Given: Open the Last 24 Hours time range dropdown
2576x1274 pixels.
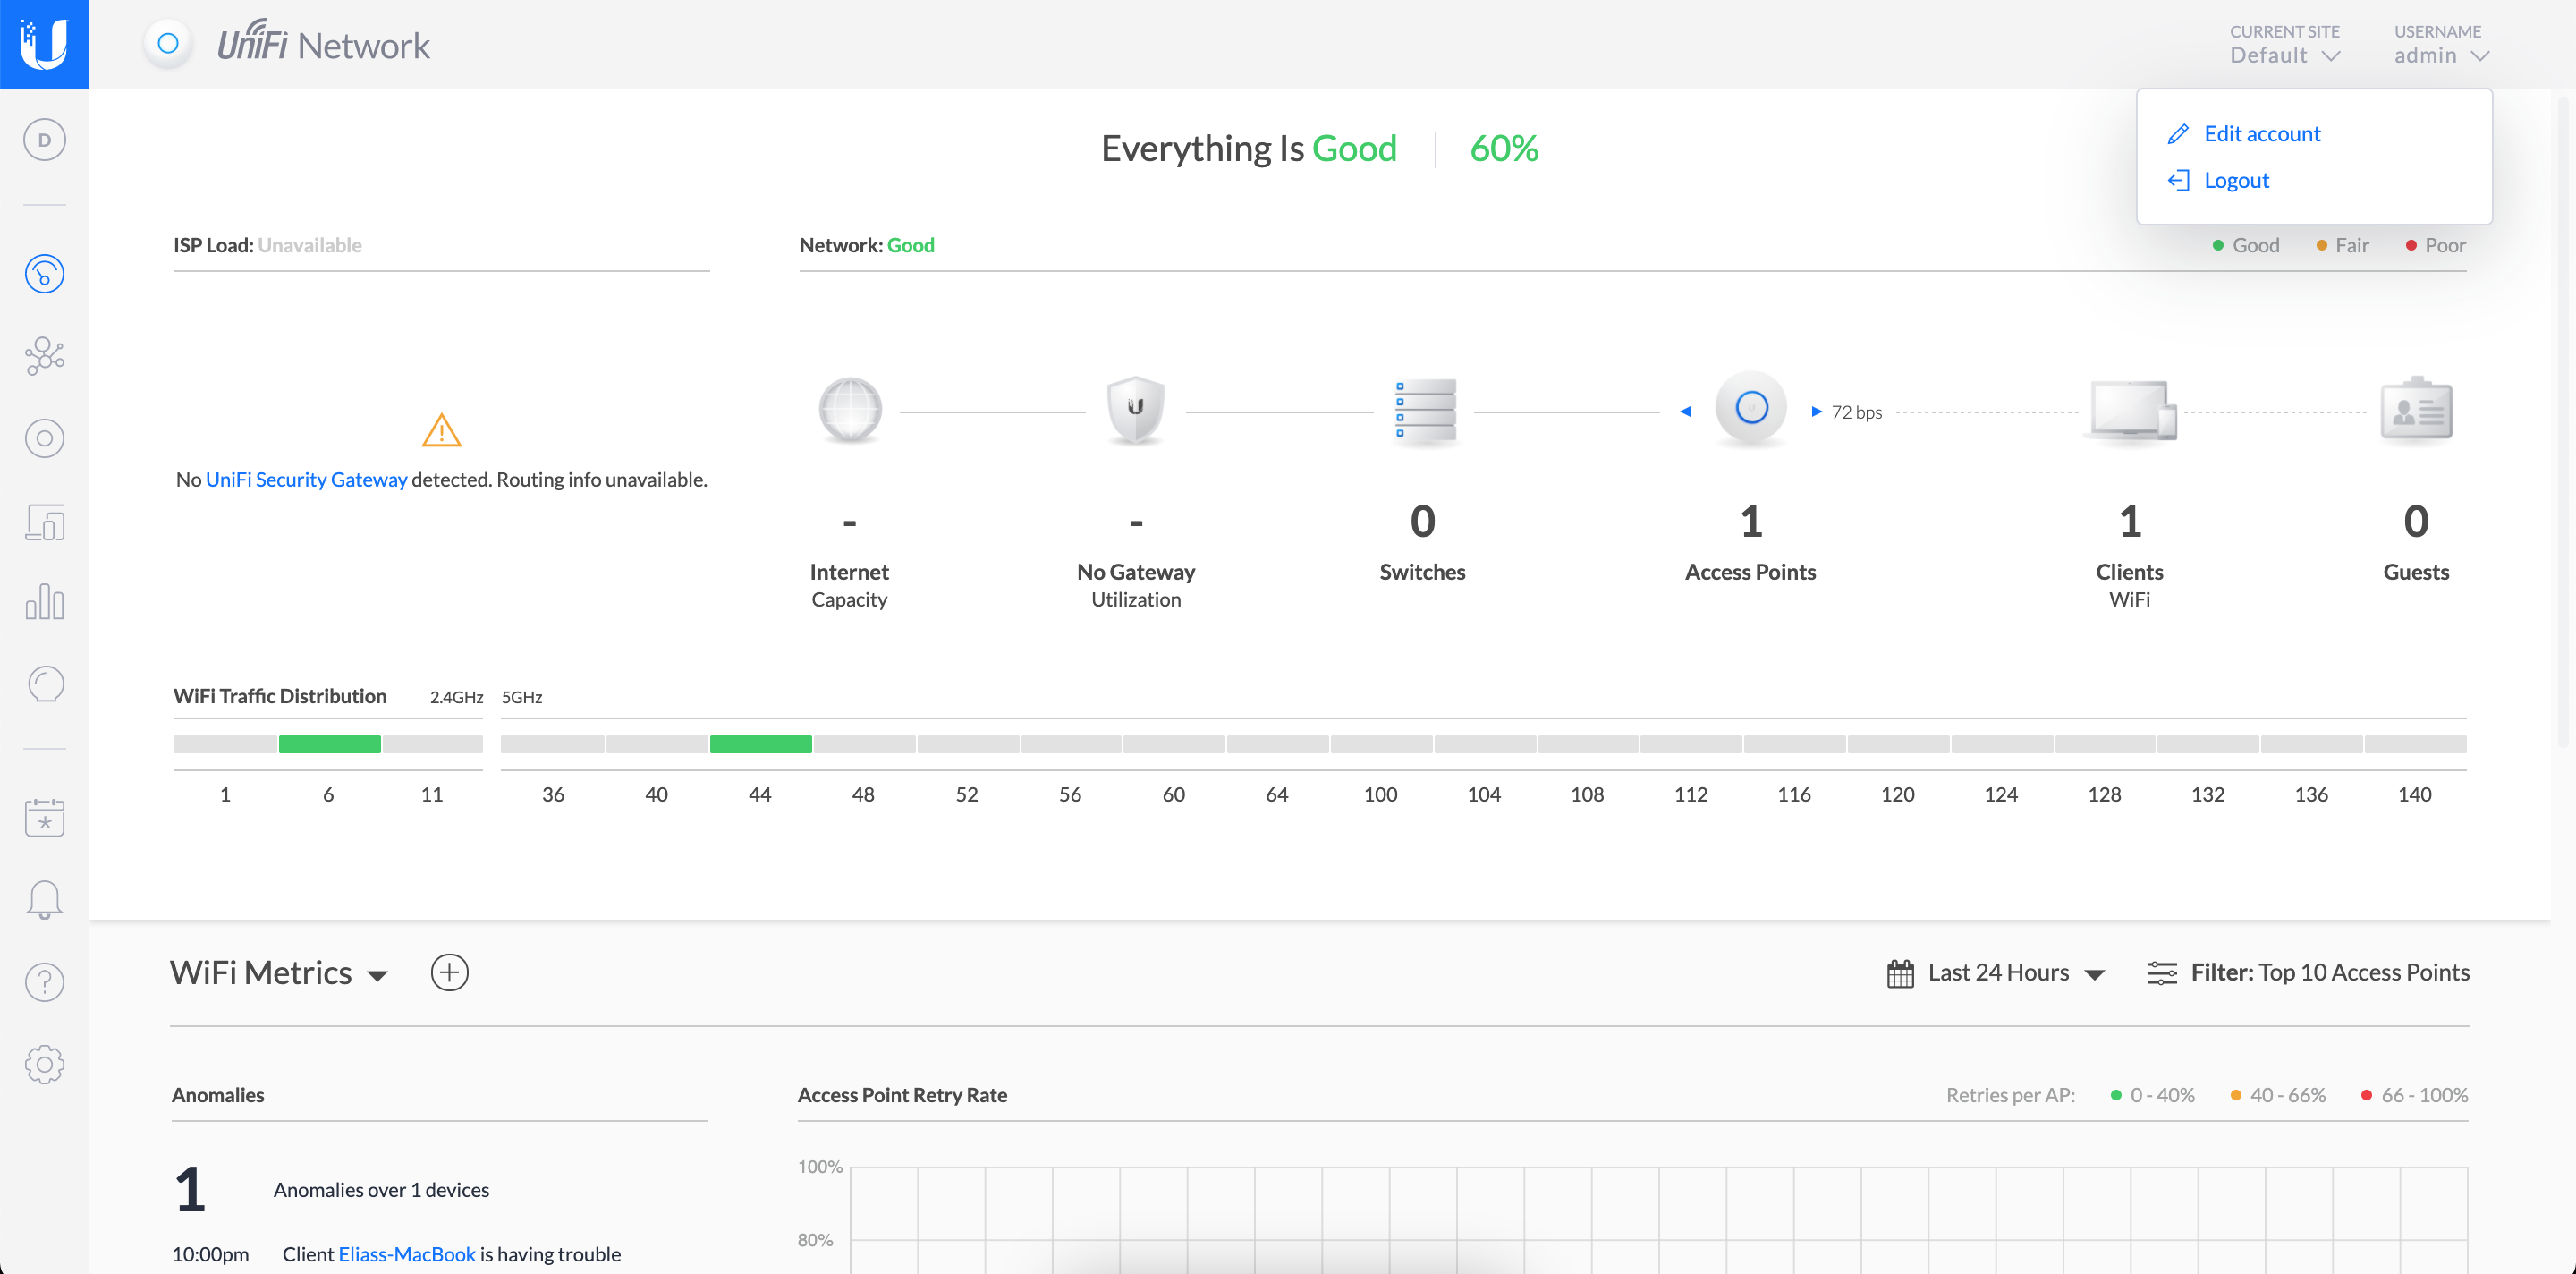Looking at the screenshot, I should click(x=2015, y=973).
